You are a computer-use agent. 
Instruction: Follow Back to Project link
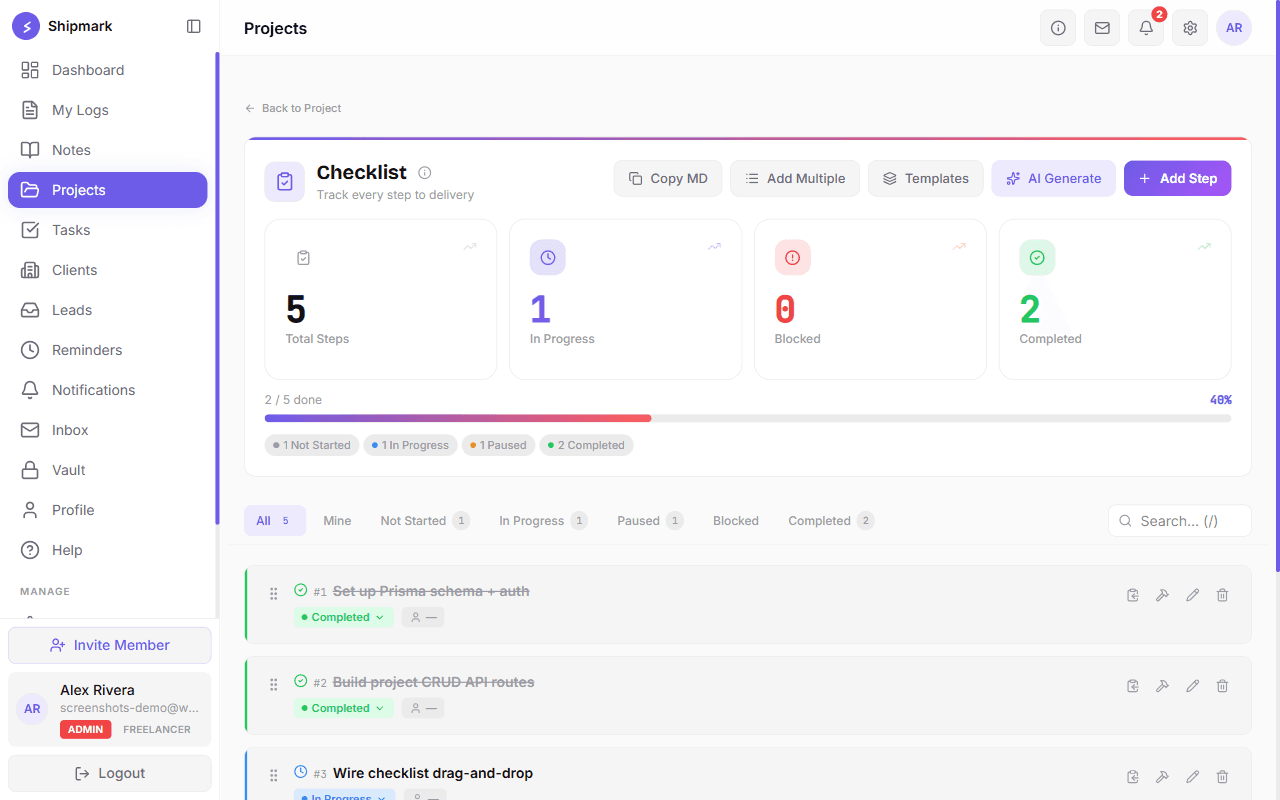click(293, 108)
